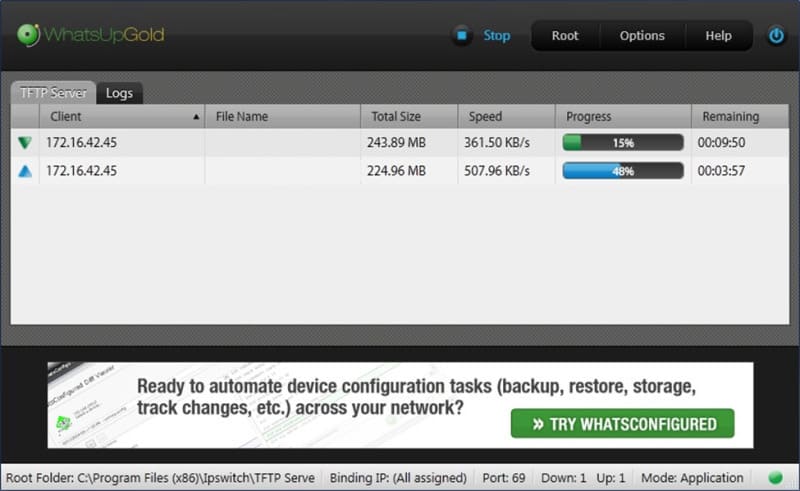Click the Root Folder path in status bar
Viewport: 800px width, 491px height.
(x=160, y=478)
